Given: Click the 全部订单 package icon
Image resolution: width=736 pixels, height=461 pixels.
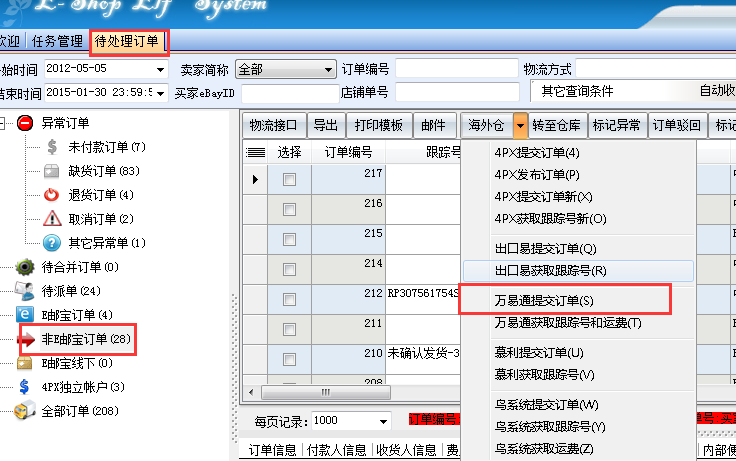Looking at the screenshot, I should (26, 411).
